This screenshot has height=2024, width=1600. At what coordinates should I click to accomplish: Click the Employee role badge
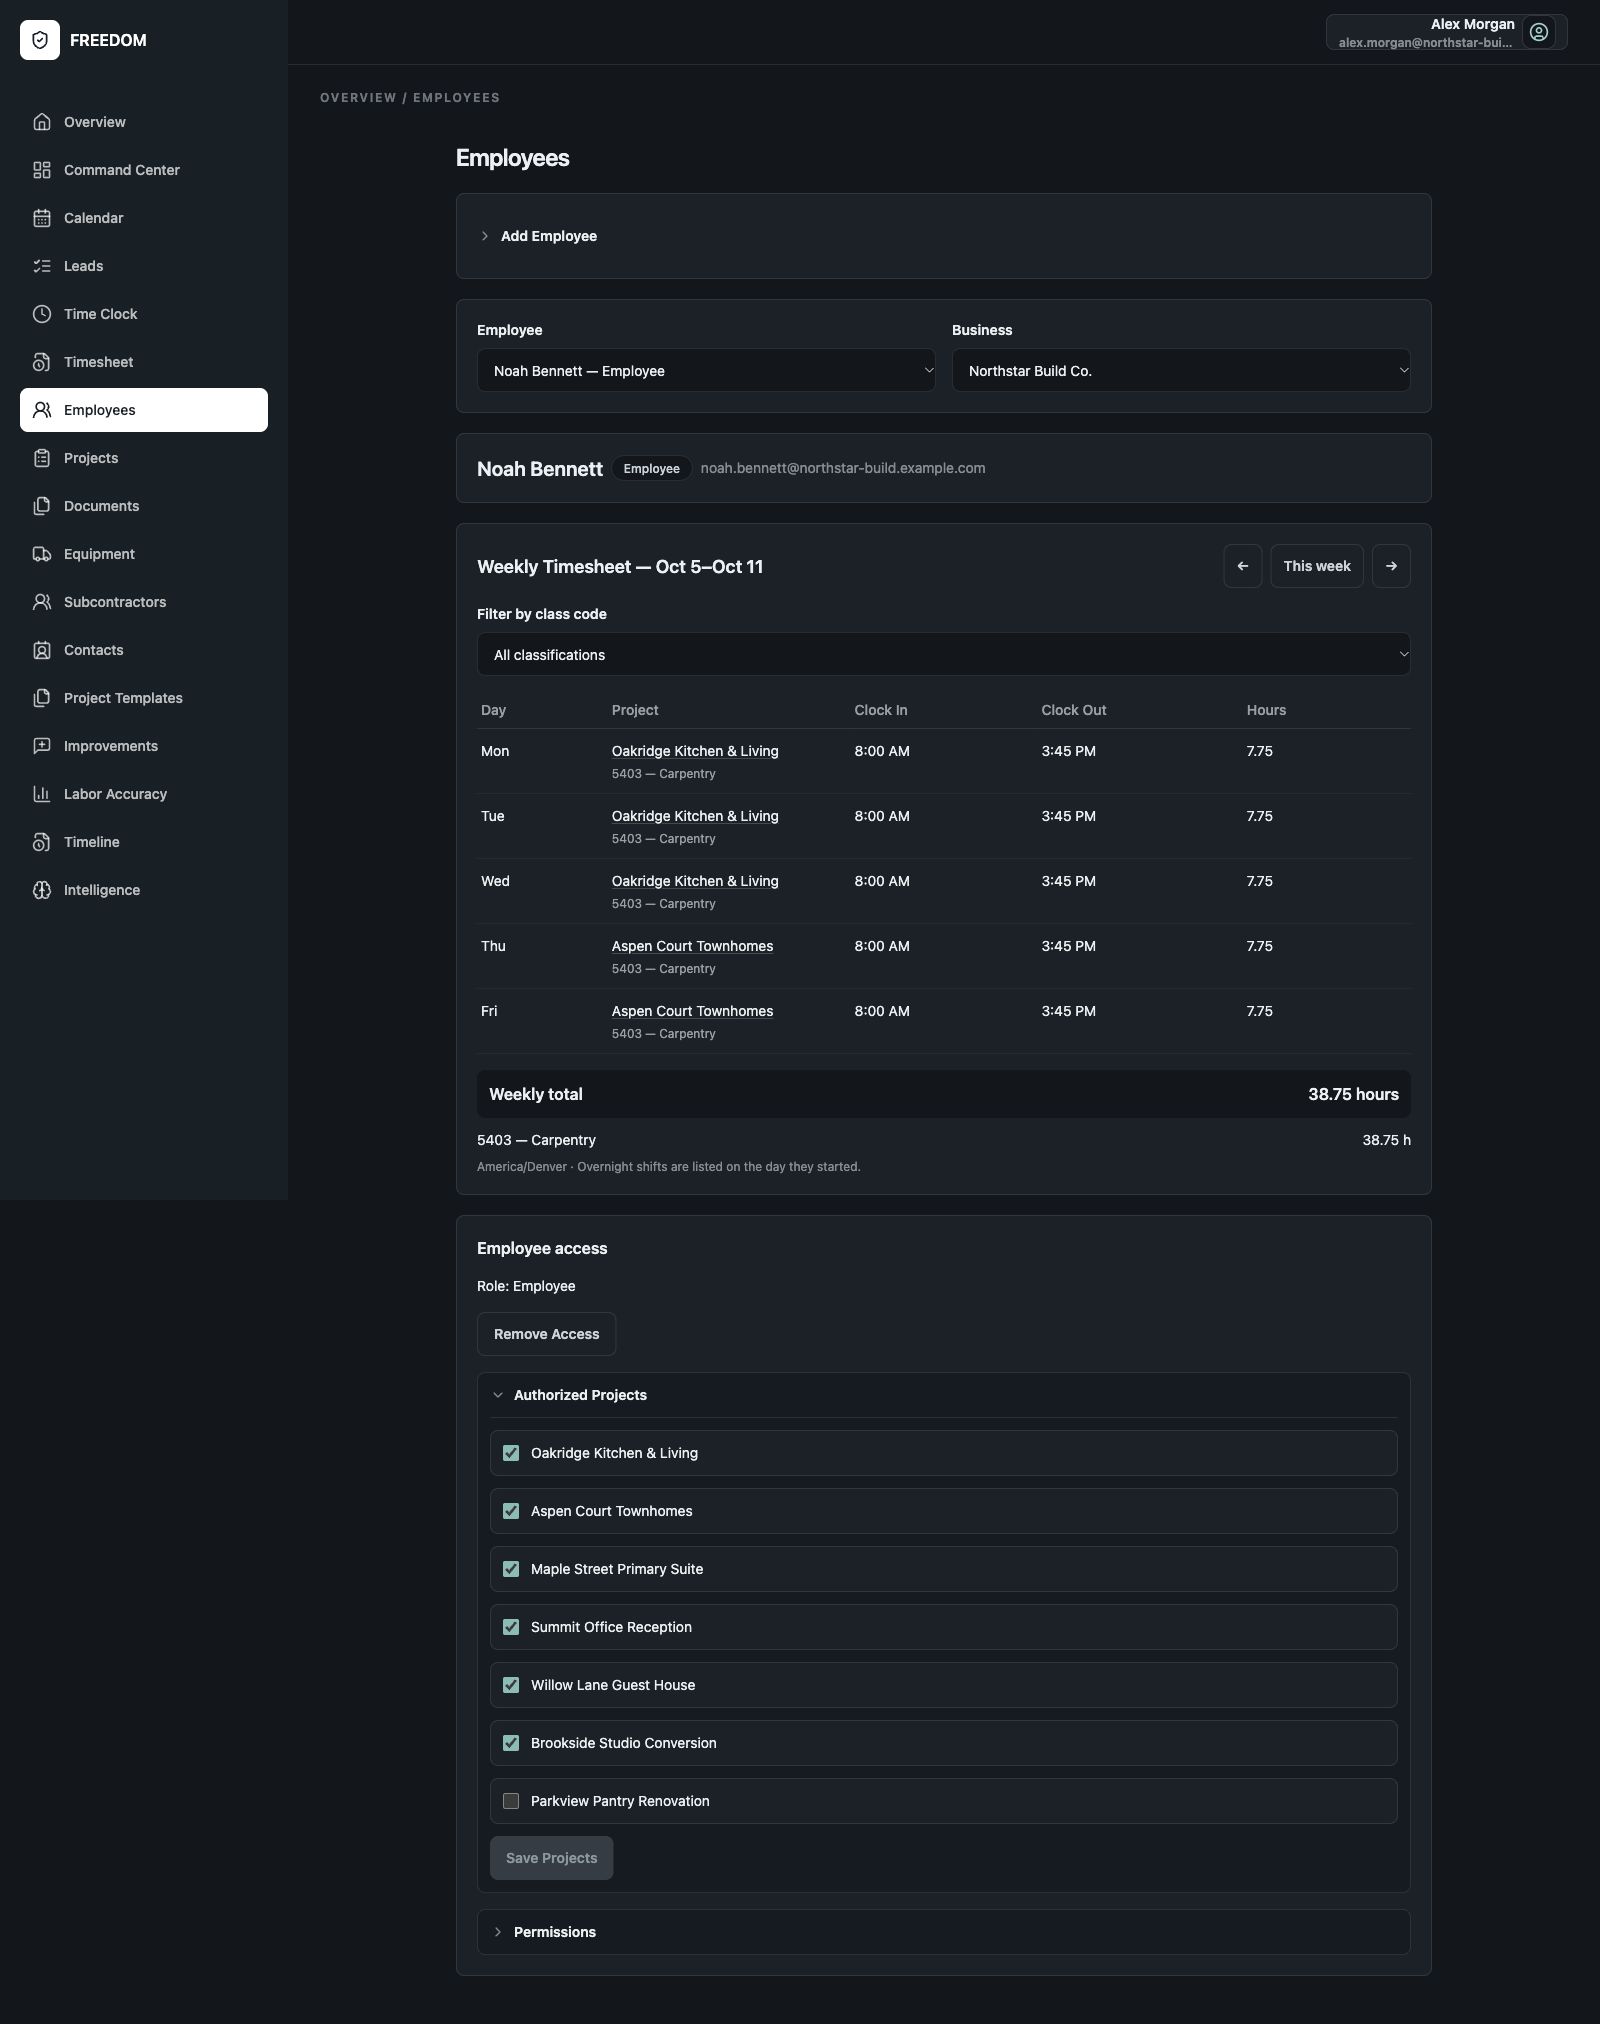651,468
